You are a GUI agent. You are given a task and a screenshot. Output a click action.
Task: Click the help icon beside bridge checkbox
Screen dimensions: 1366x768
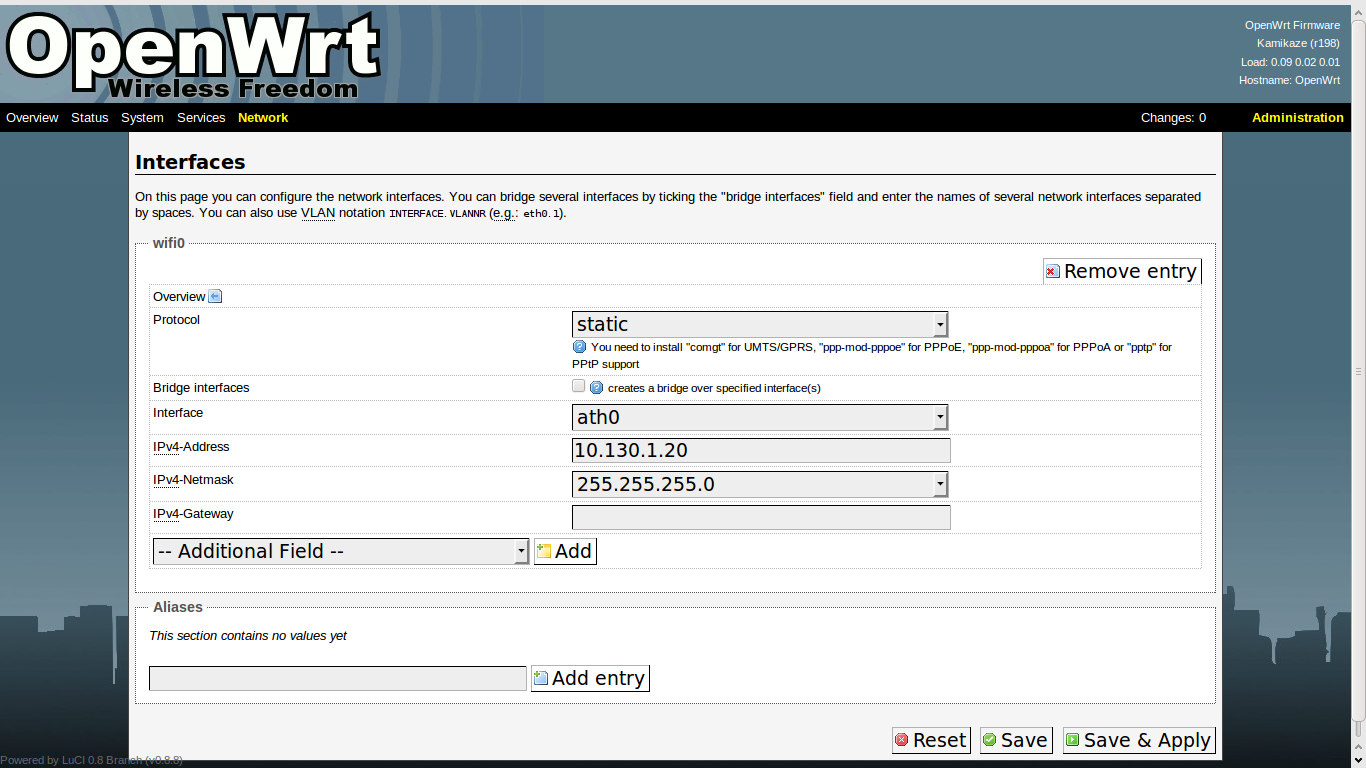point(597,387)
